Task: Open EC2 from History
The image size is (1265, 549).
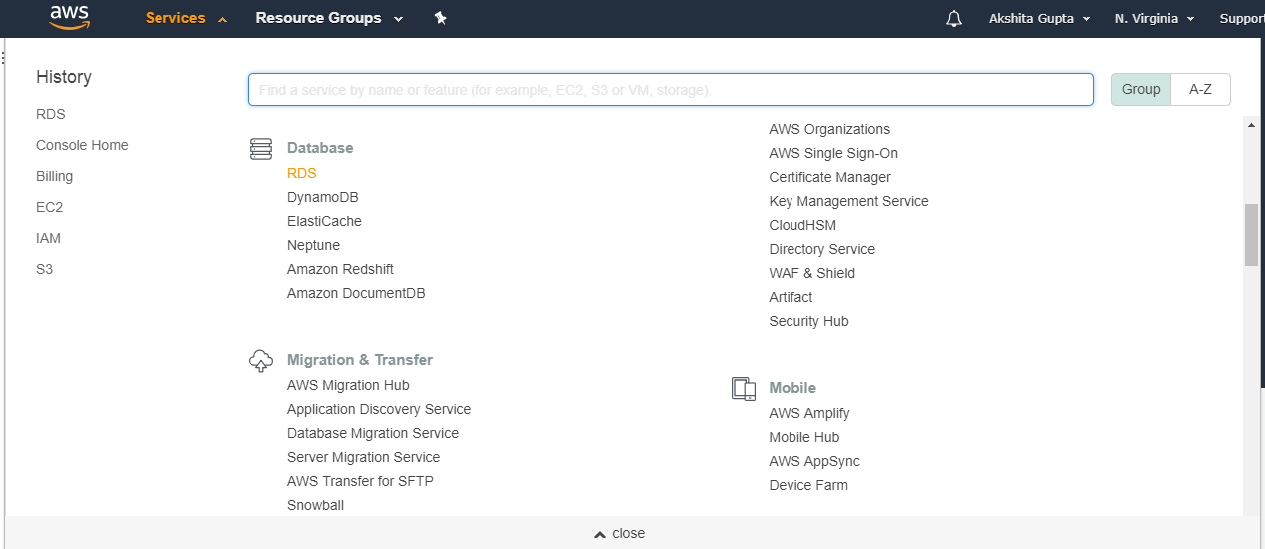Action: point(49,207)
